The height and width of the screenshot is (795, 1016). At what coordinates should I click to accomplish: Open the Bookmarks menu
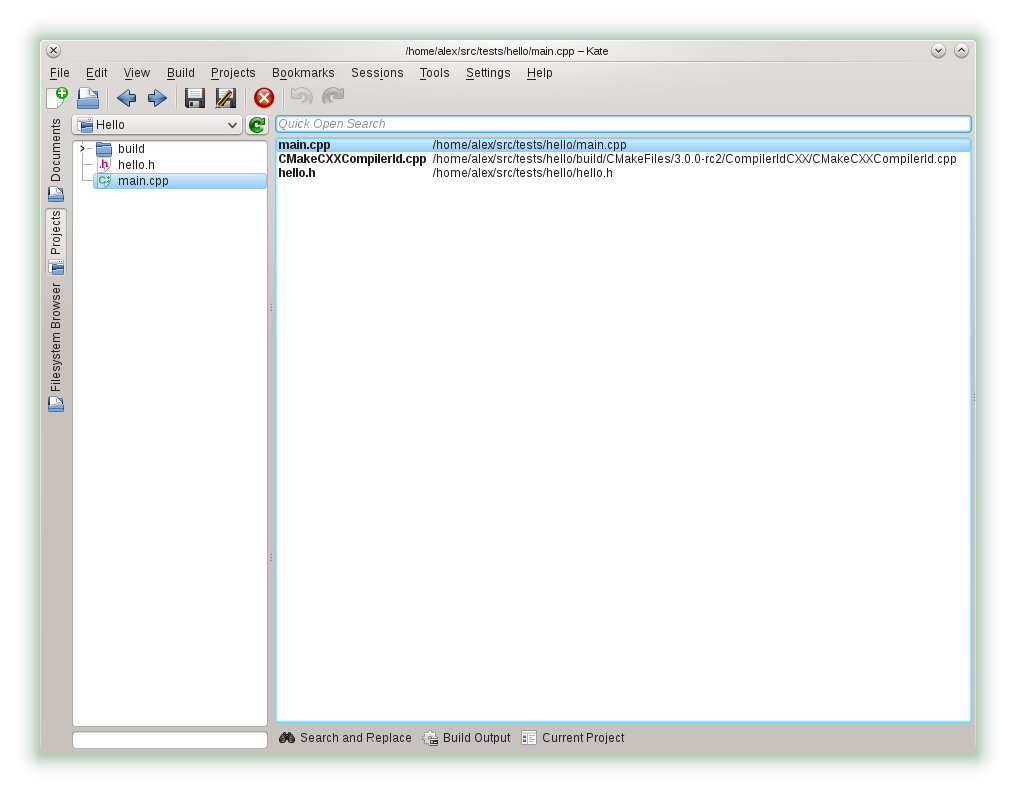pyautogui.click(x=303, y=73)
